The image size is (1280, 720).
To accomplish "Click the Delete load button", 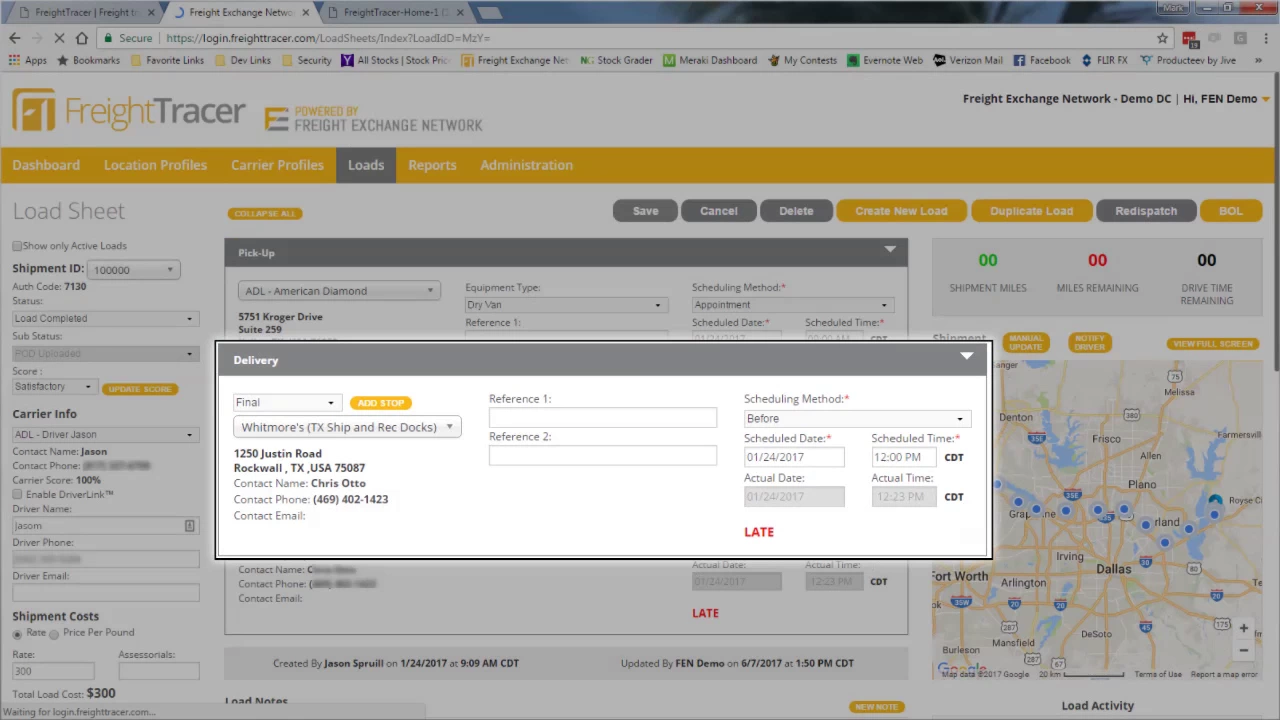I will point(796,211).
